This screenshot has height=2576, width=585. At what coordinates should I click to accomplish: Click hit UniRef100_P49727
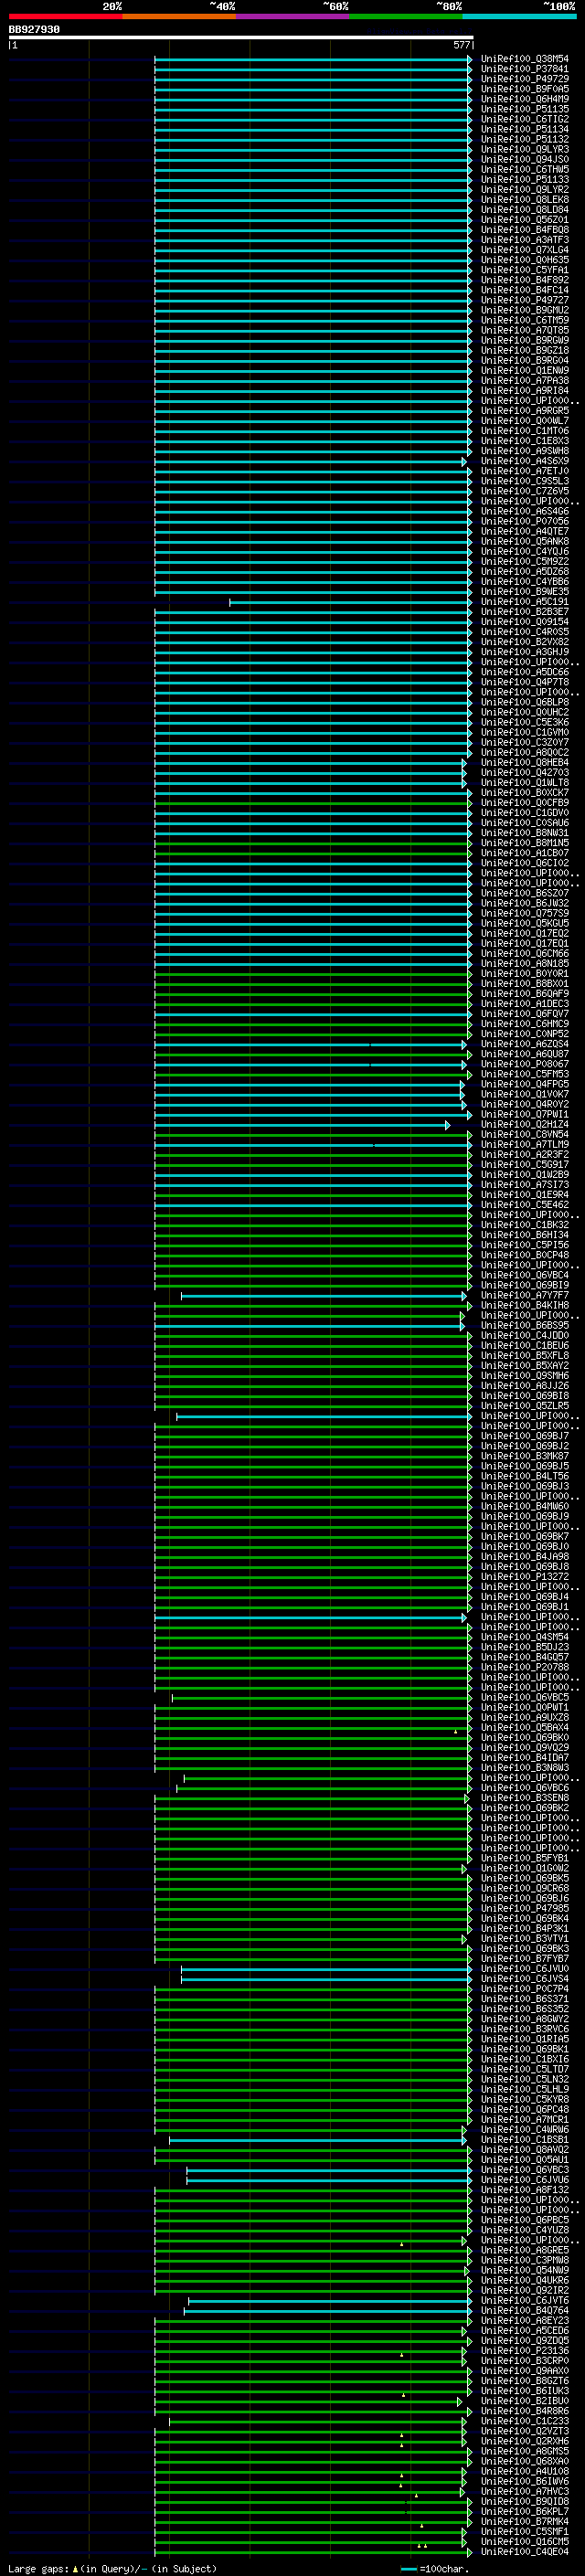525,300
